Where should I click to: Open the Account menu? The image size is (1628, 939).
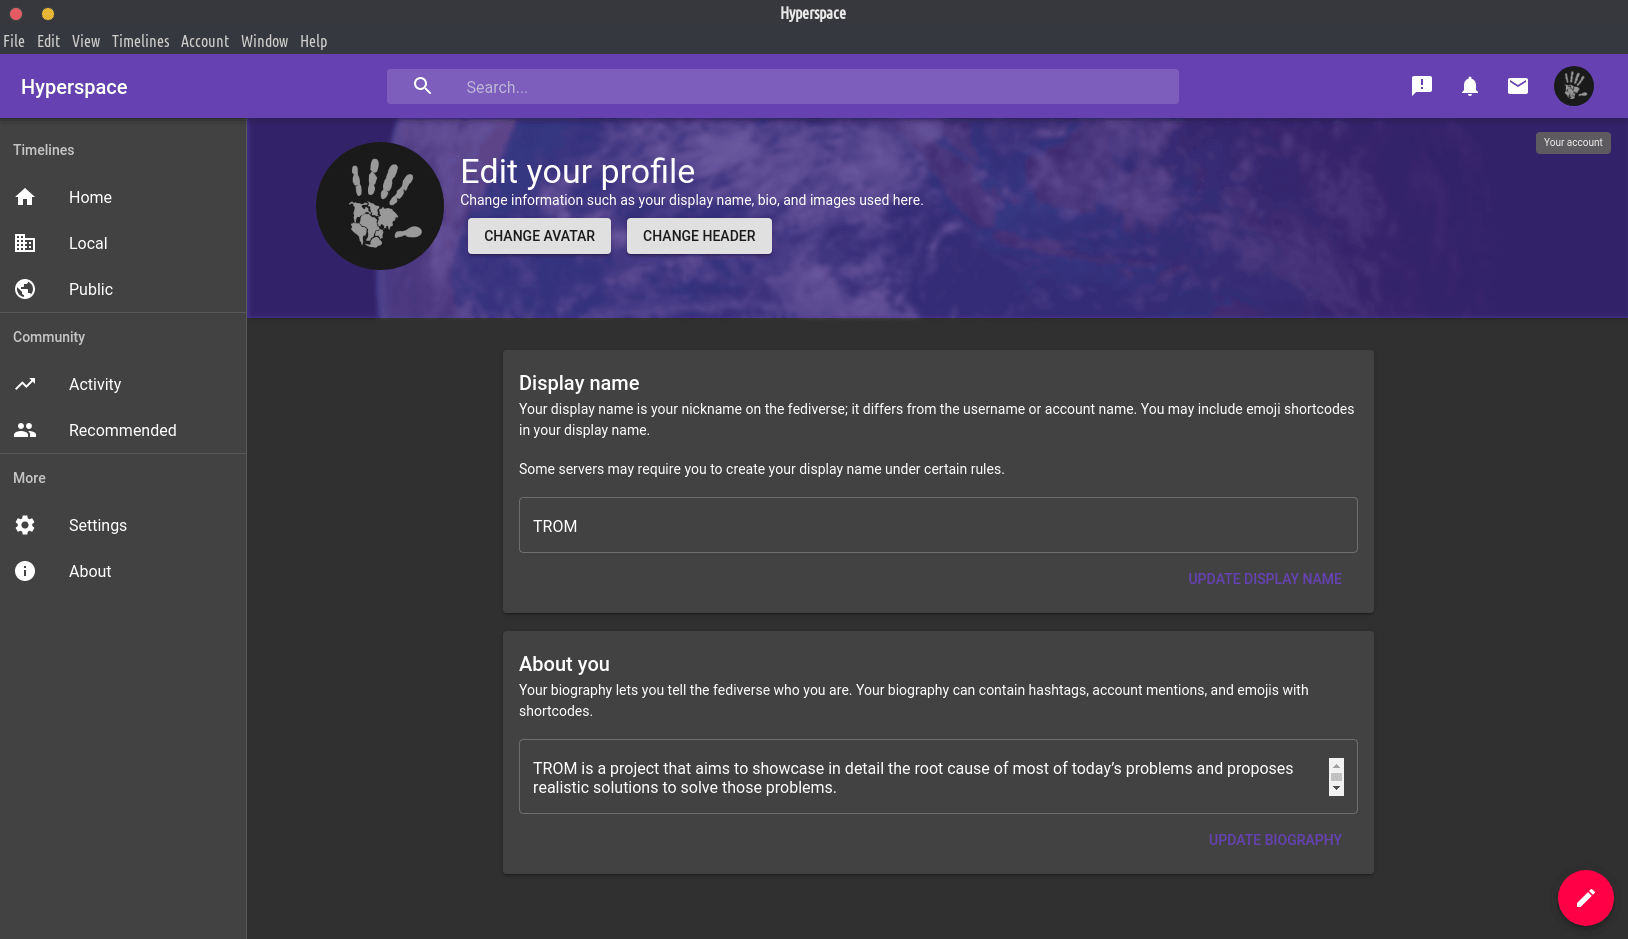[205, 41]
